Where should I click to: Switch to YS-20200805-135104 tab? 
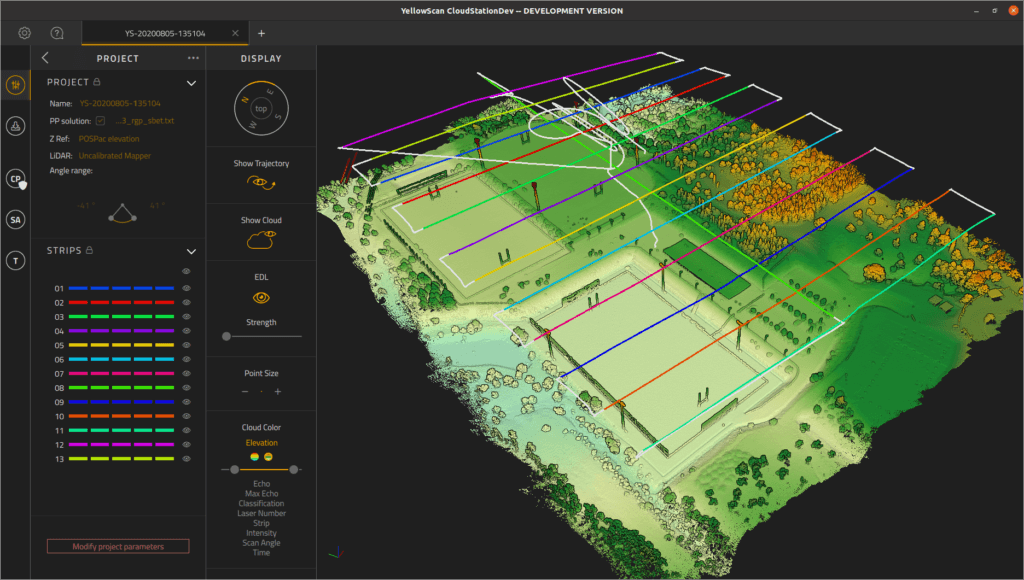[x=165, y=33]
